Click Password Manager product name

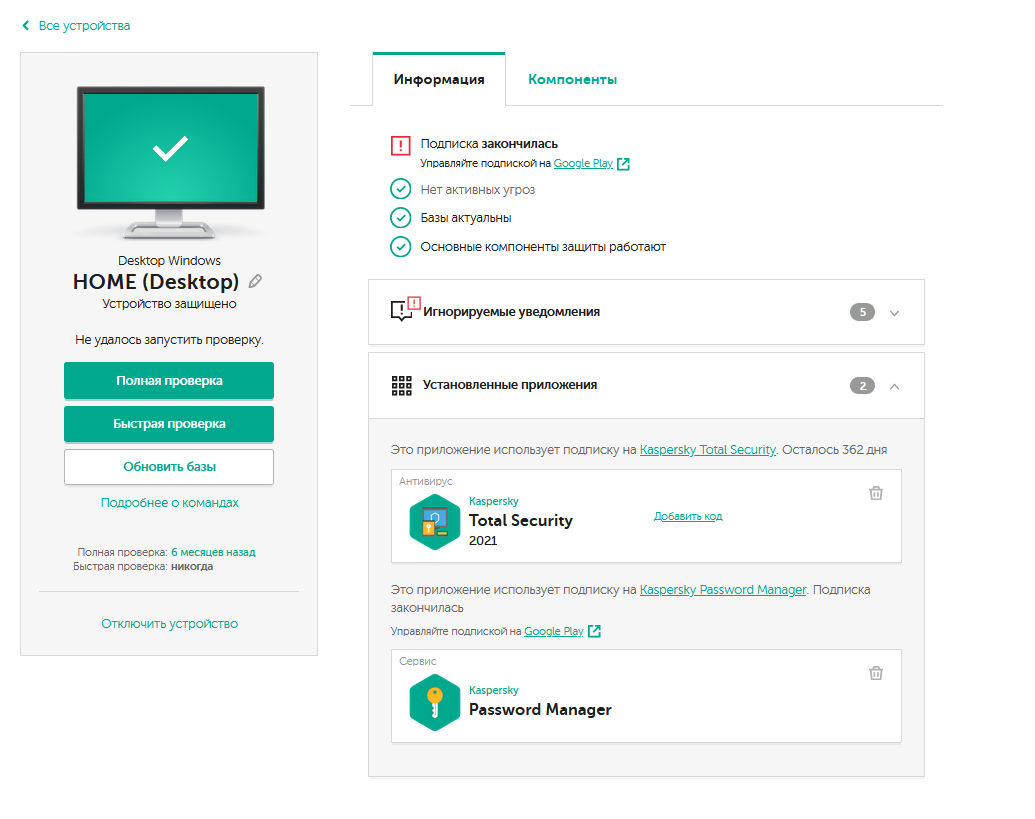(x=540, y=709)
